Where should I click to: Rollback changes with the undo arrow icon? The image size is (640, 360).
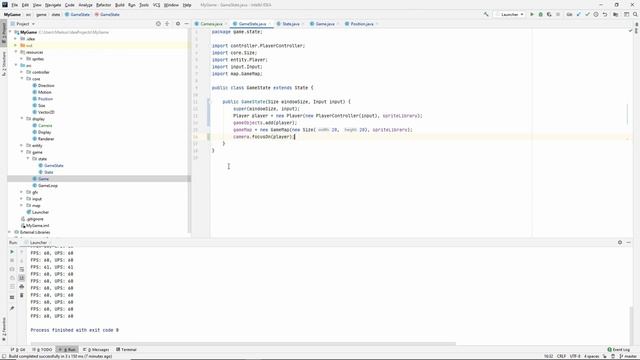click(605, 14)
